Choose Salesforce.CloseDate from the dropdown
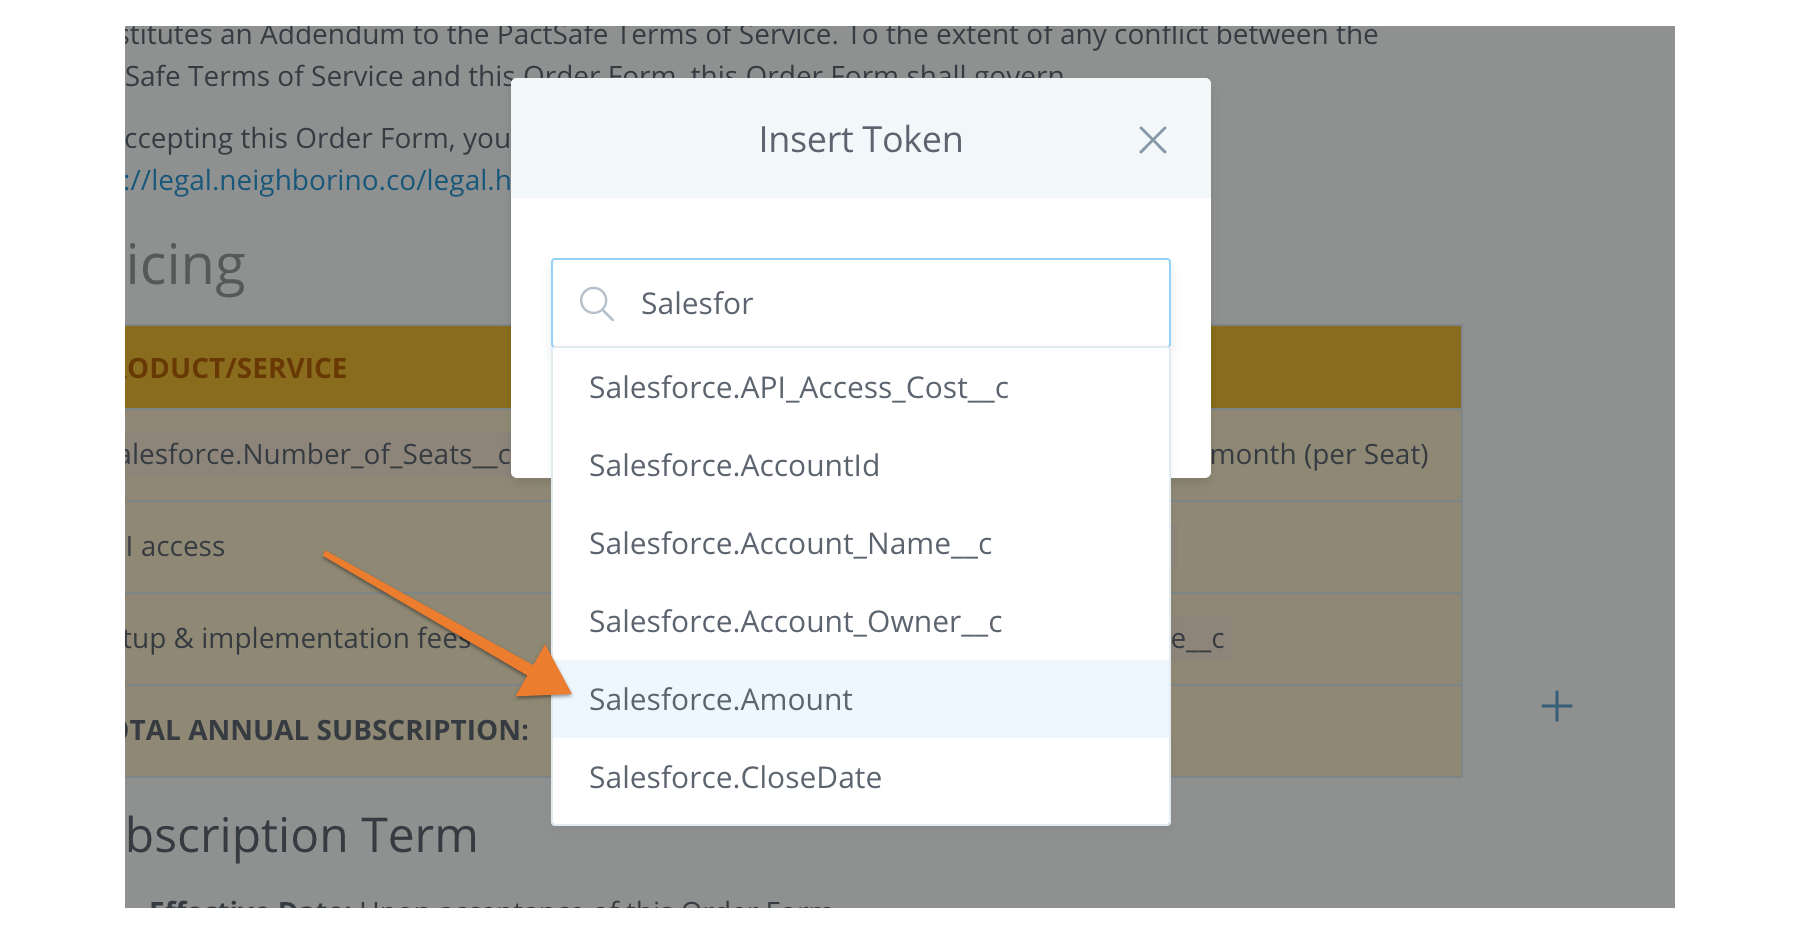The image size is (1800, 934). (x=735, y=778)
